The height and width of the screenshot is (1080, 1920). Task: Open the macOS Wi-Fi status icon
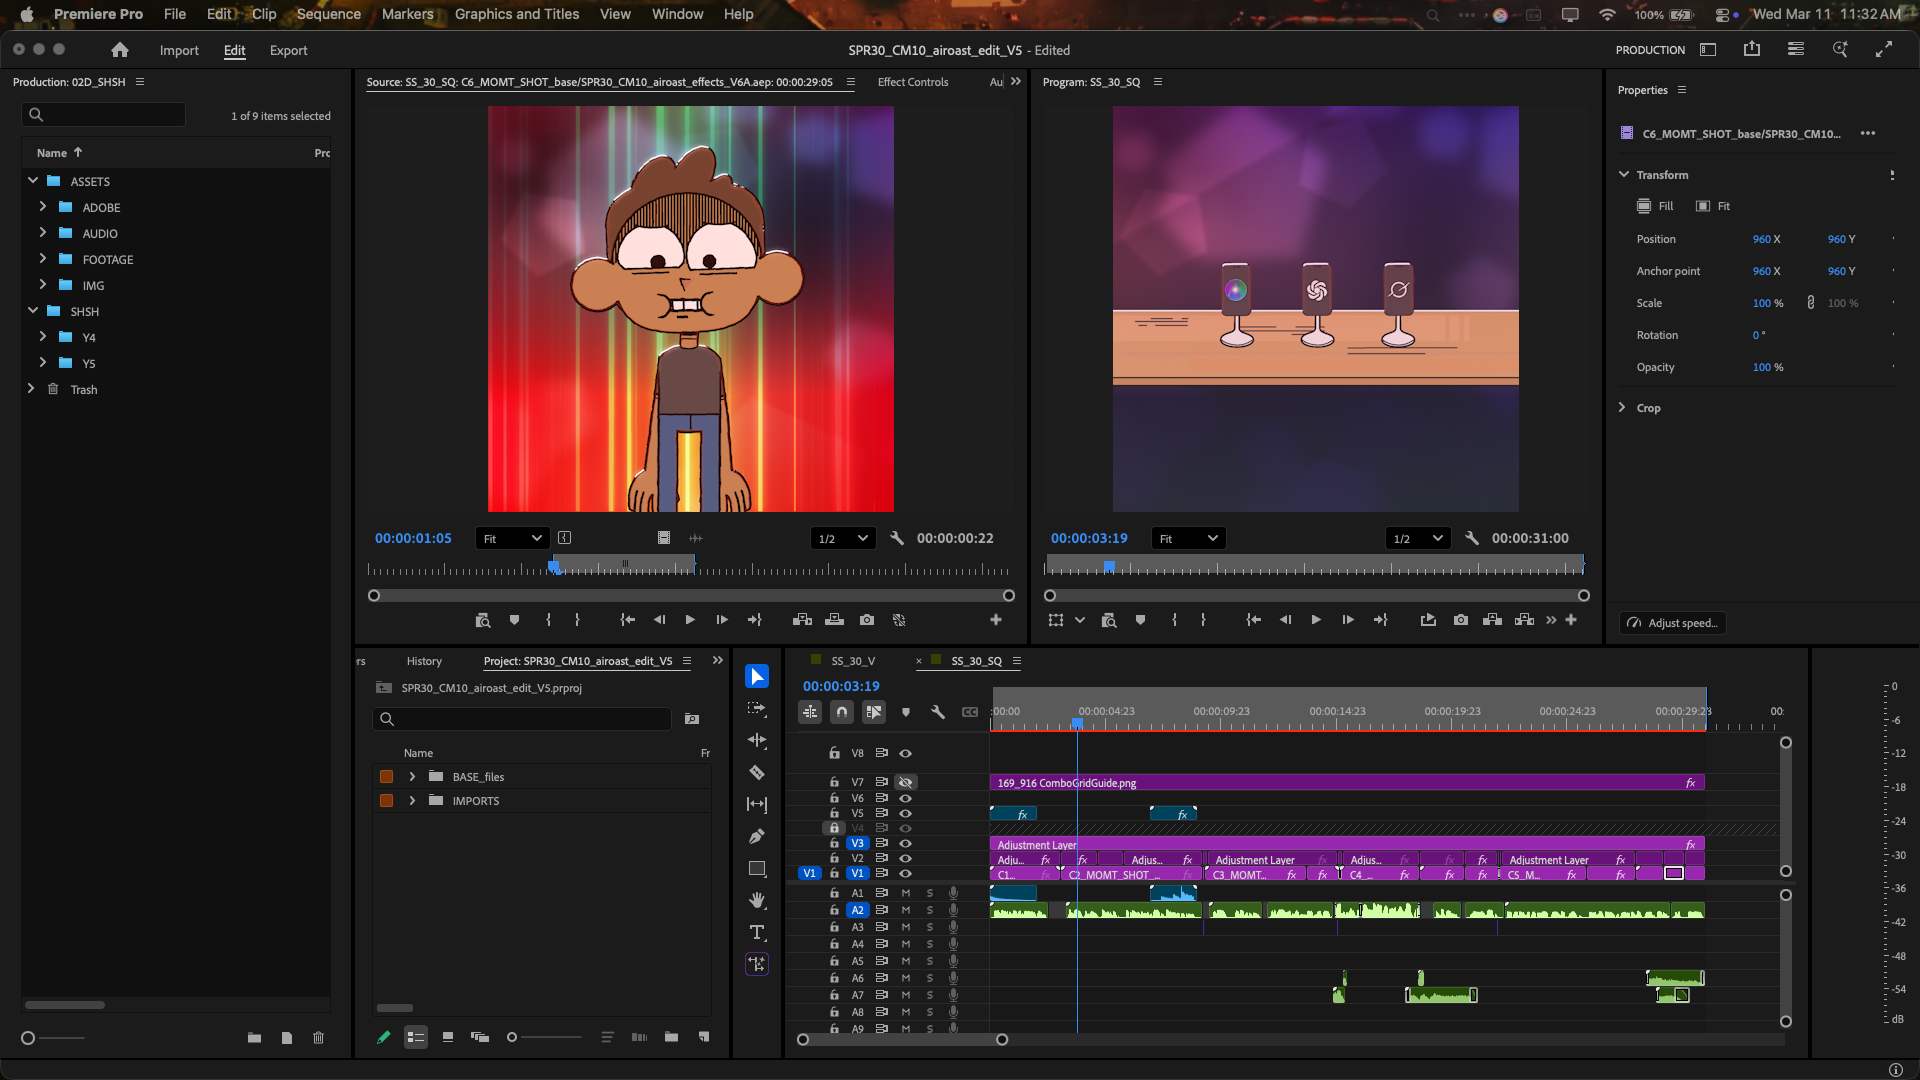click(1607, 14)
